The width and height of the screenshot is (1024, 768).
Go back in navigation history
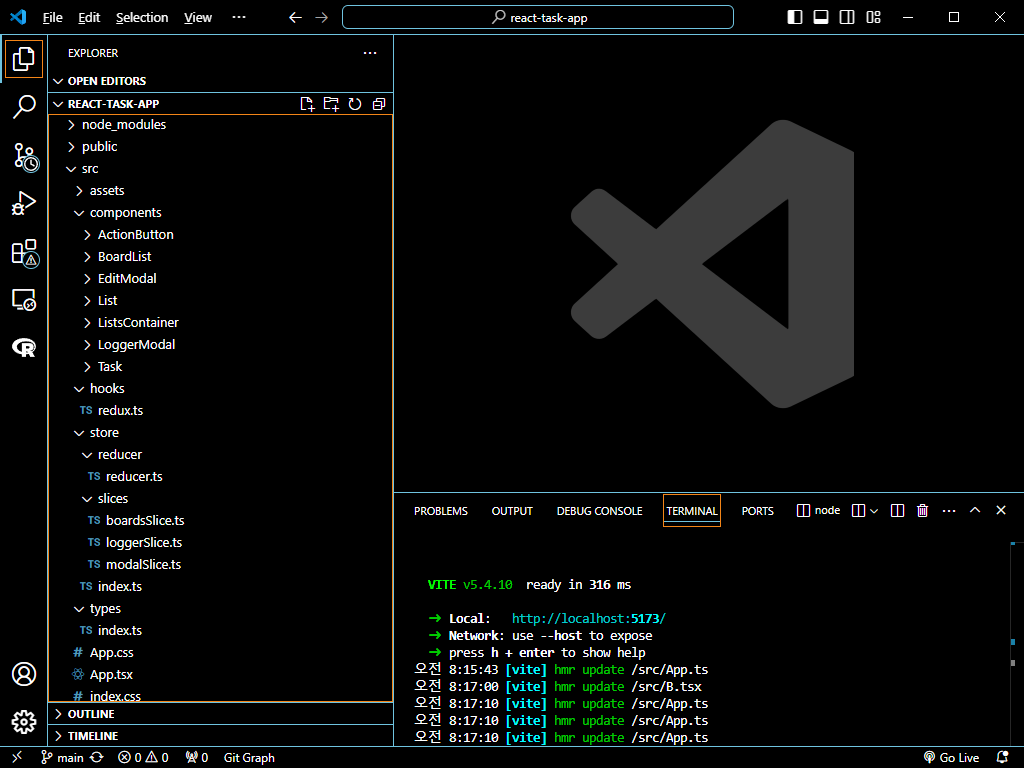coord(295,18)
